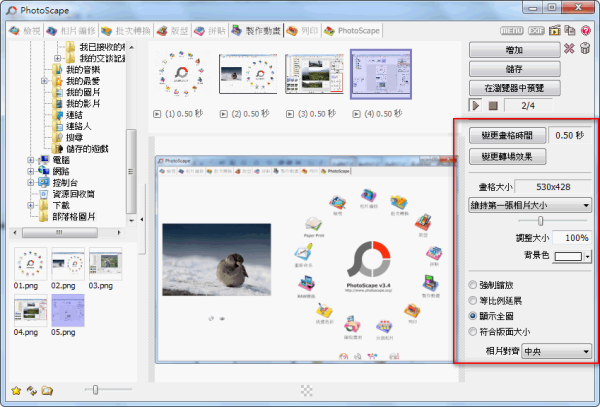
Task: Select the 強制縮放 radio option
Action: 473,285
